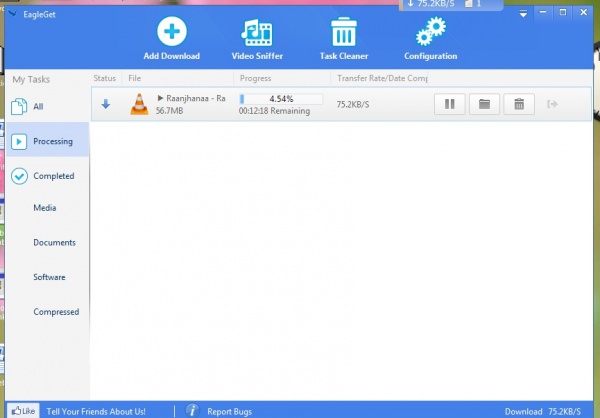The image size is (600, 418).
Task: Click the EagleGet logo icon
Action: [x=13, y=14]
